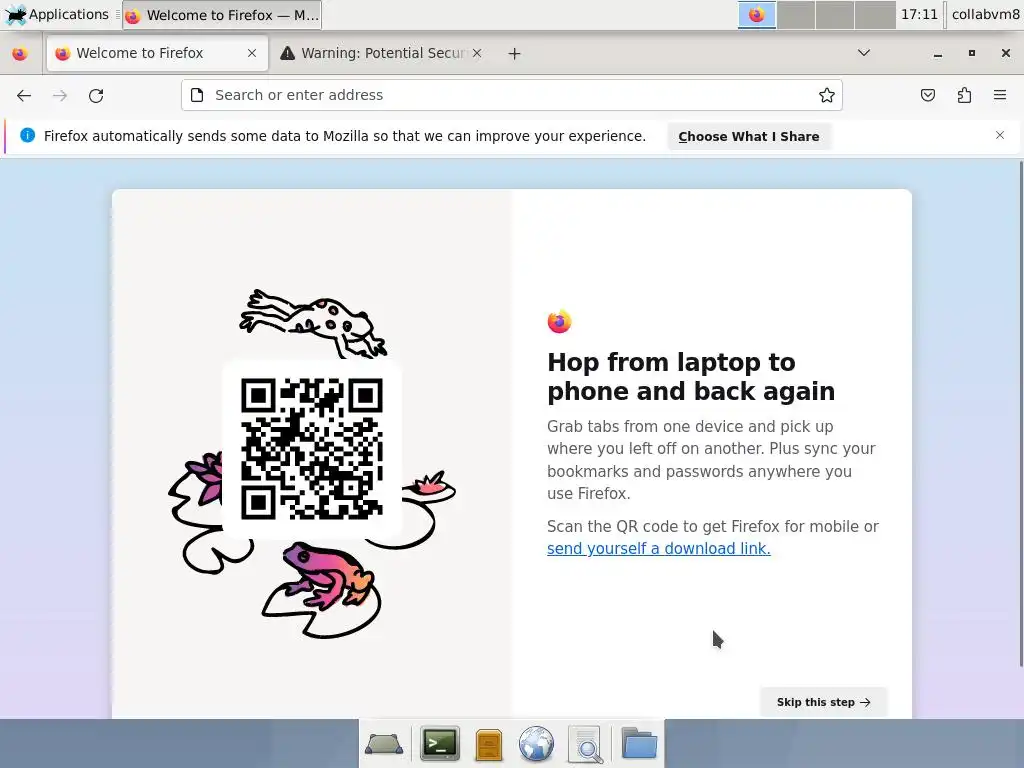Click the page vertical scrollbar
1024x768 pixels.
coord(1020,413)
